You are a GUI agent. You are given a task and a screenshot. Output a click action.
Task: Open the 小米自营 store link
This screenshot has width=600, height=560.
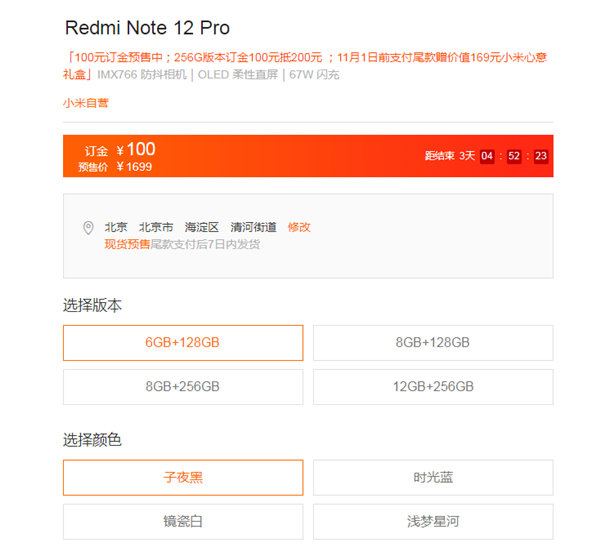tap(86, 103)
